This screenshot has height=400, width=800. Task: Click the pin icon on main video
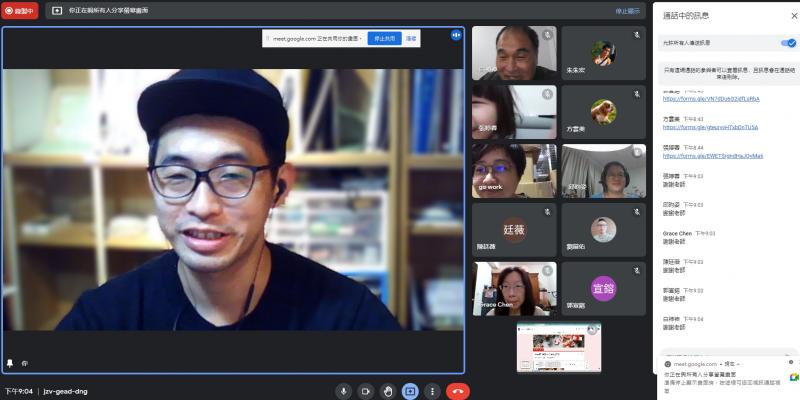10,363
